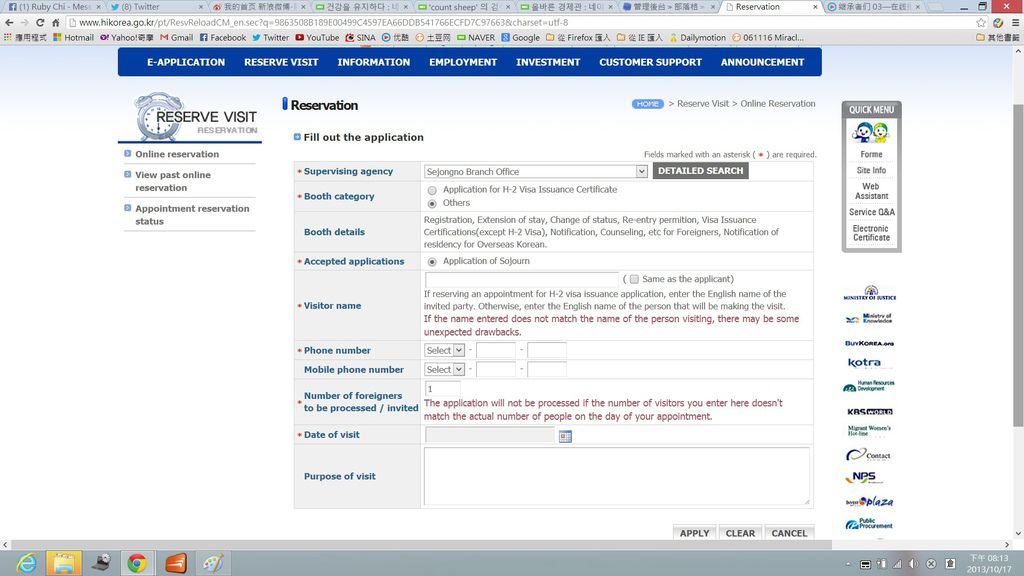The image size is (1024, 576).
Task: Open the RESERVE VISIT menu
Action: pyautogui.click(x=281, y=62)
